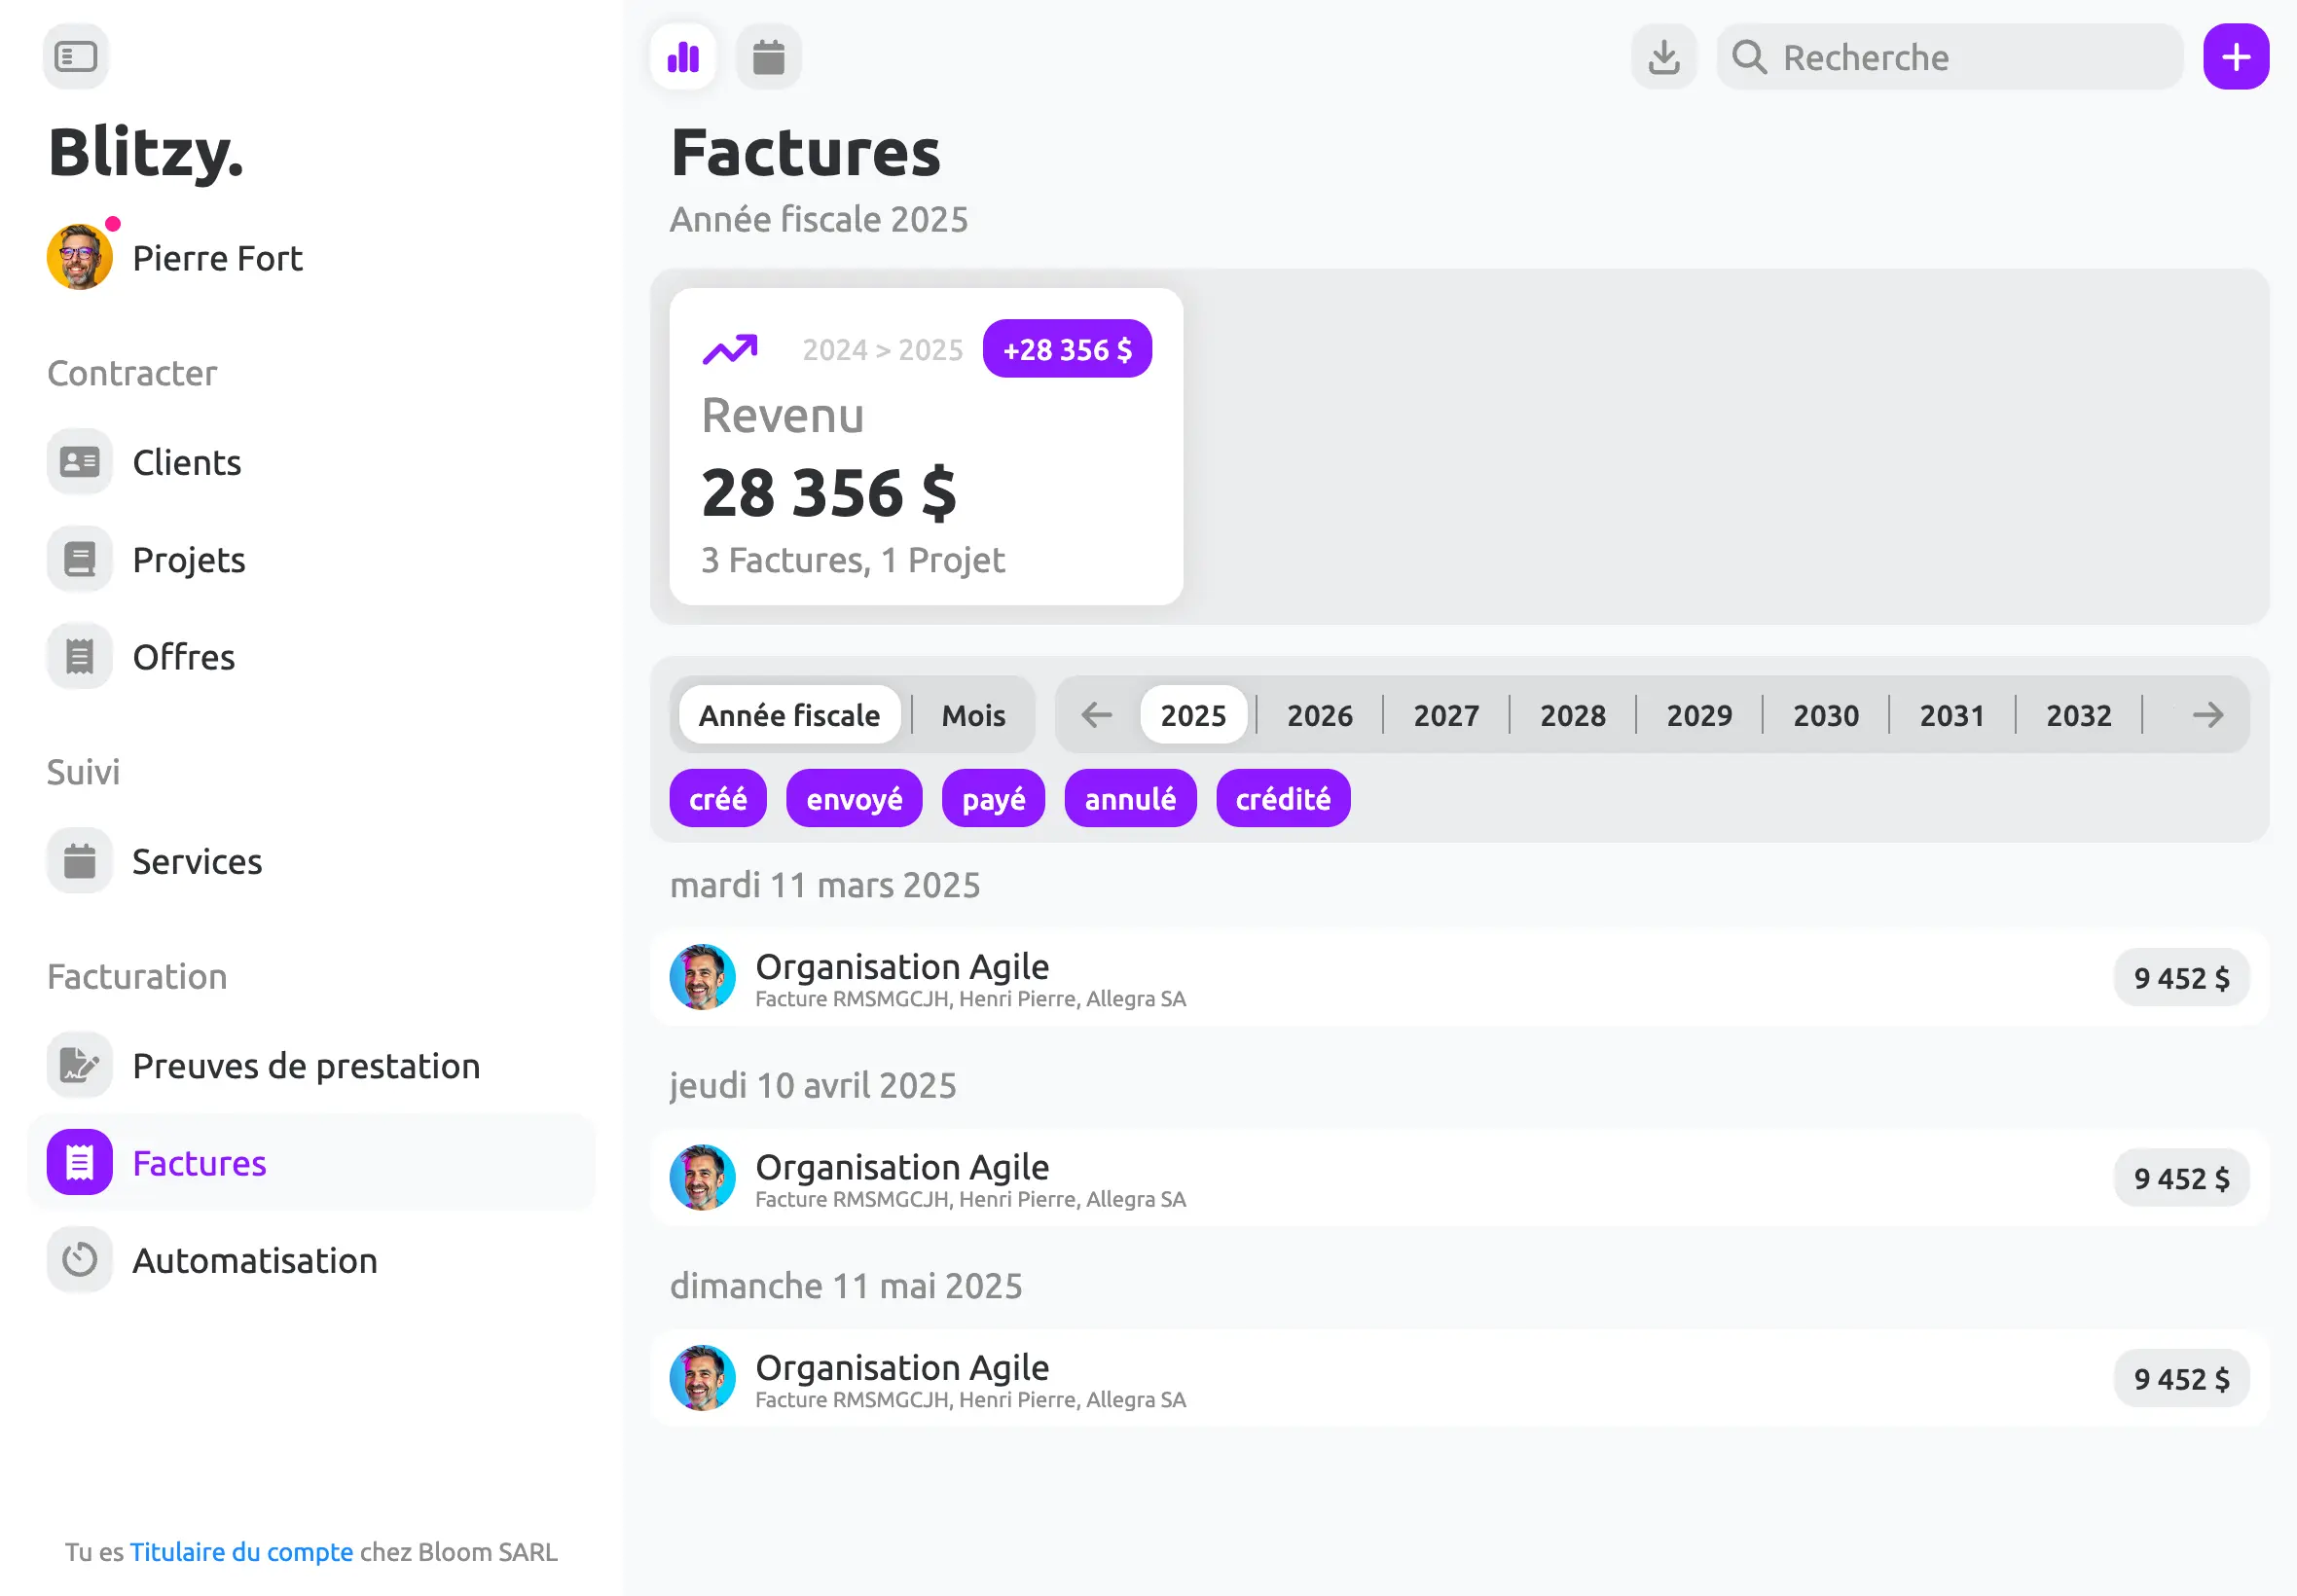Viewport: 2297px width, 1596px height.
Task: Switch to the calendar view icon
Action: (x=768, y=56)
